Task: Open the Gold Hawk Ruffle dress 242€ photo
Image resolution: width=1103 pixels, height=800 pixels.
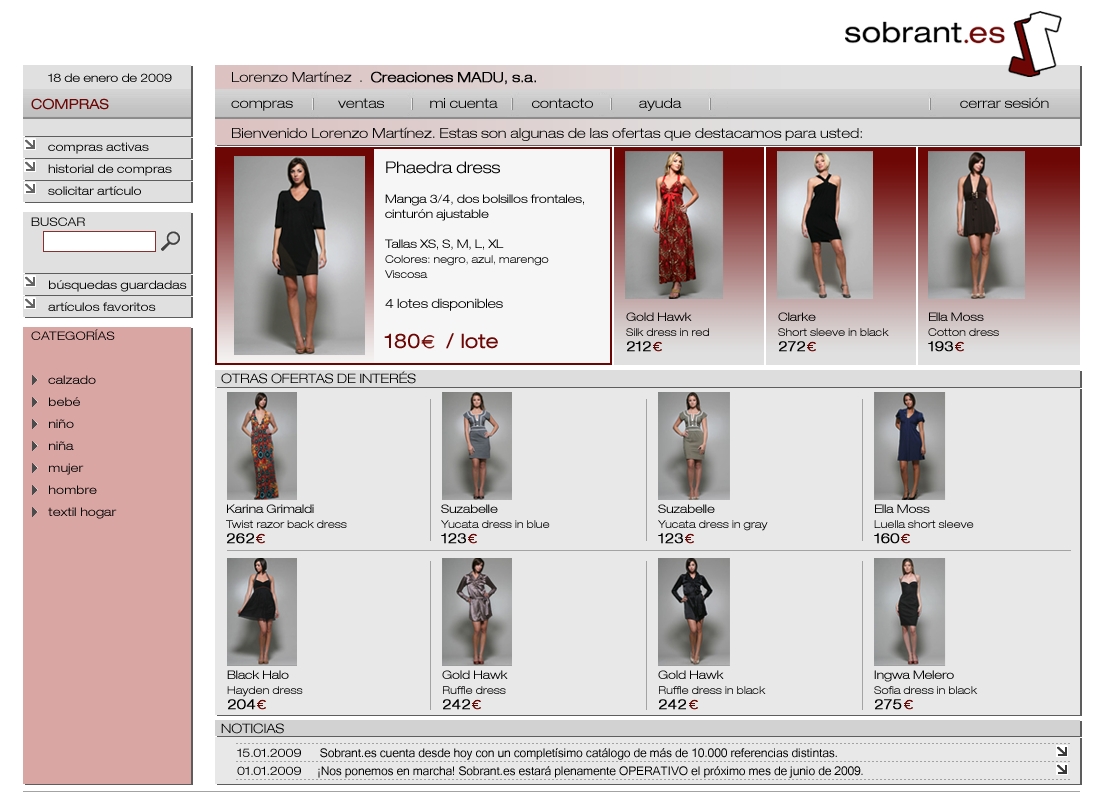Action: (x=477, y=612)
